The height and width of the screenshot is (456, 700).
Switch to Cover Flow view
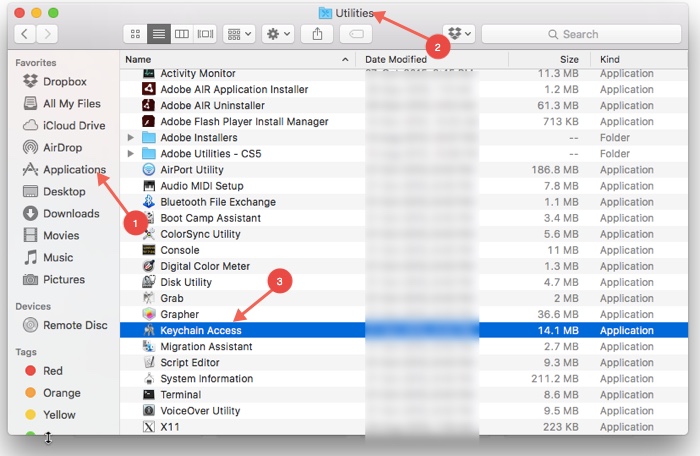pos(205,34)
